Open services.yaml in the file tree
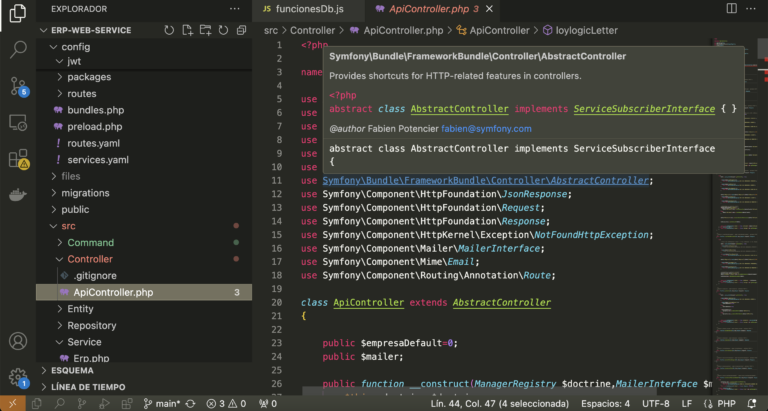Screen dimensions: 768x411 pos(97,159)
